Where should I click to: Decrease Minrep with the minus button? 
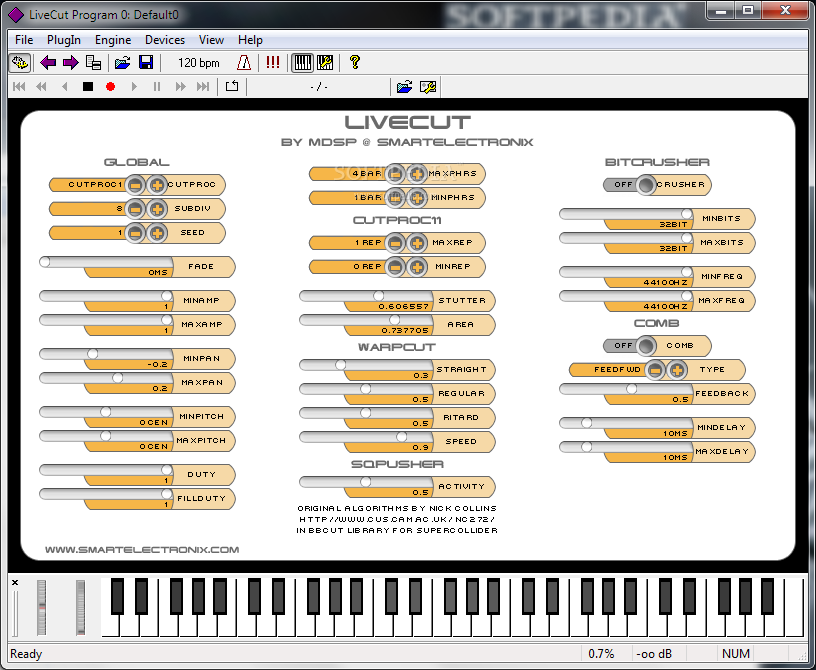pos(395,267)
